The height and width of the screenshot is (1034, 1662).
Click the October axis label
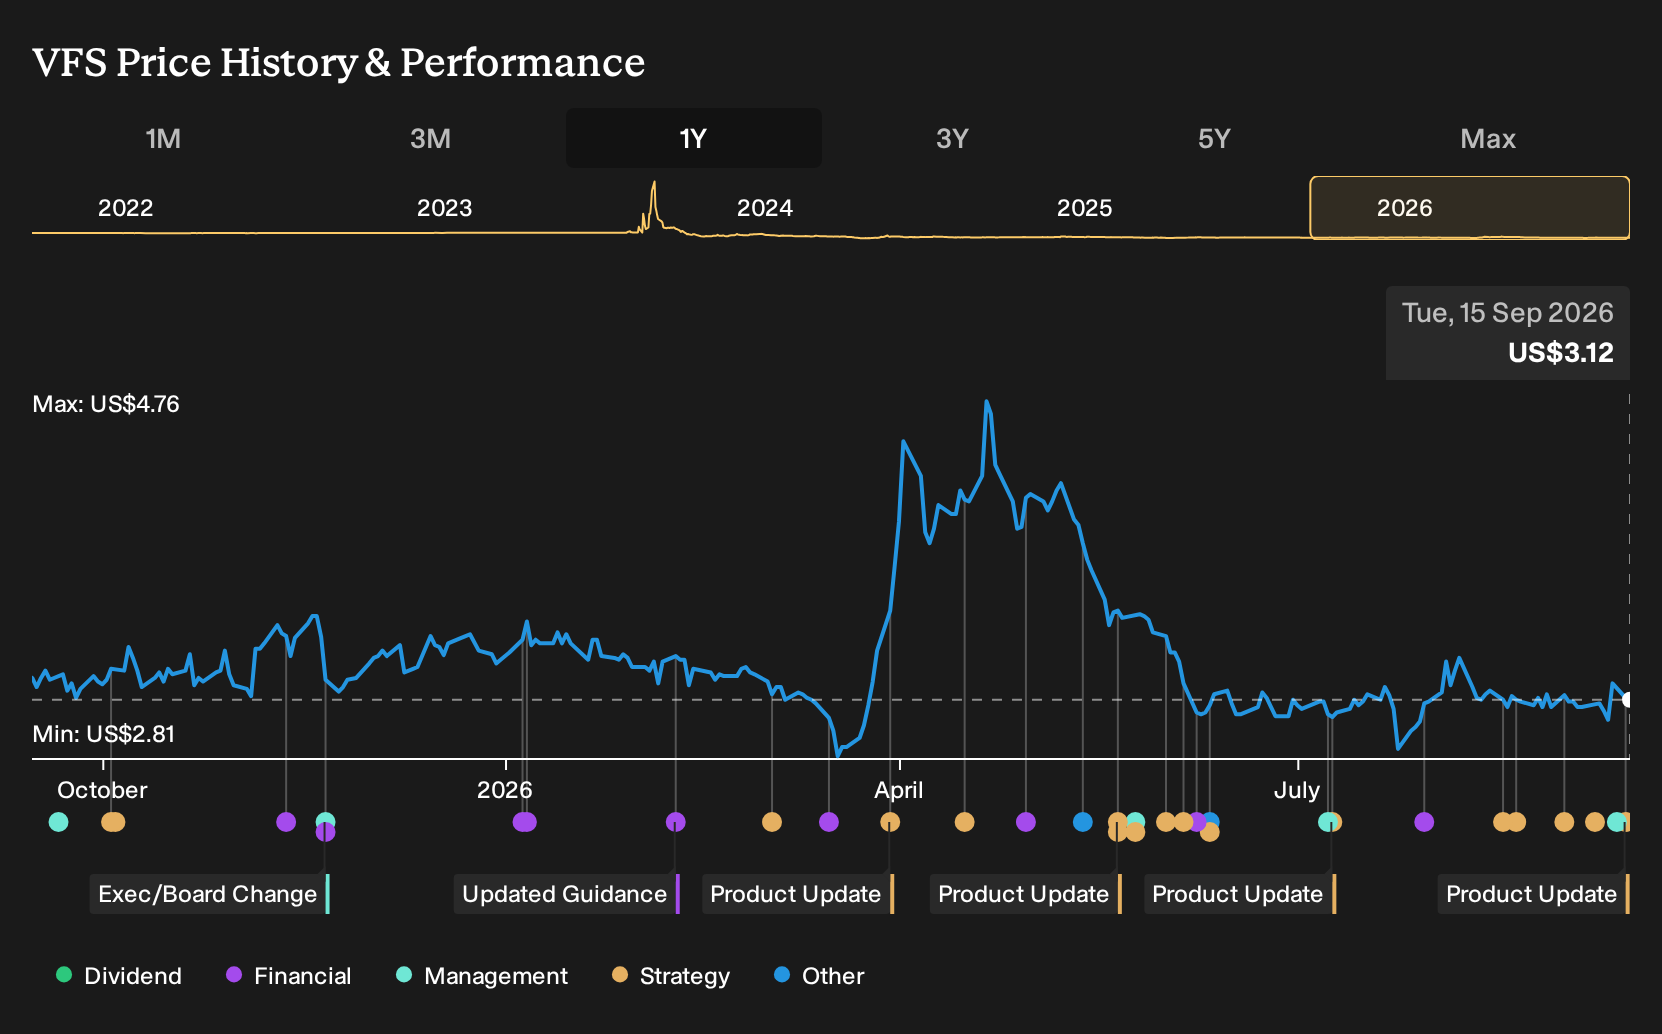102,790
